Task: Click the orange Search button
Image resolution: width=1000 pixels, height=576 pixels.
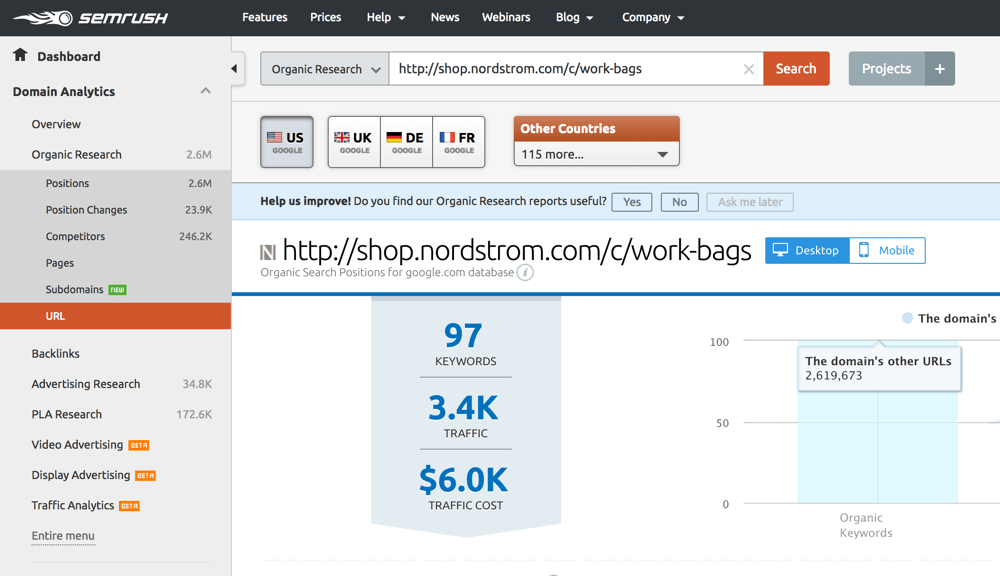Action: [x=796, y=68]
